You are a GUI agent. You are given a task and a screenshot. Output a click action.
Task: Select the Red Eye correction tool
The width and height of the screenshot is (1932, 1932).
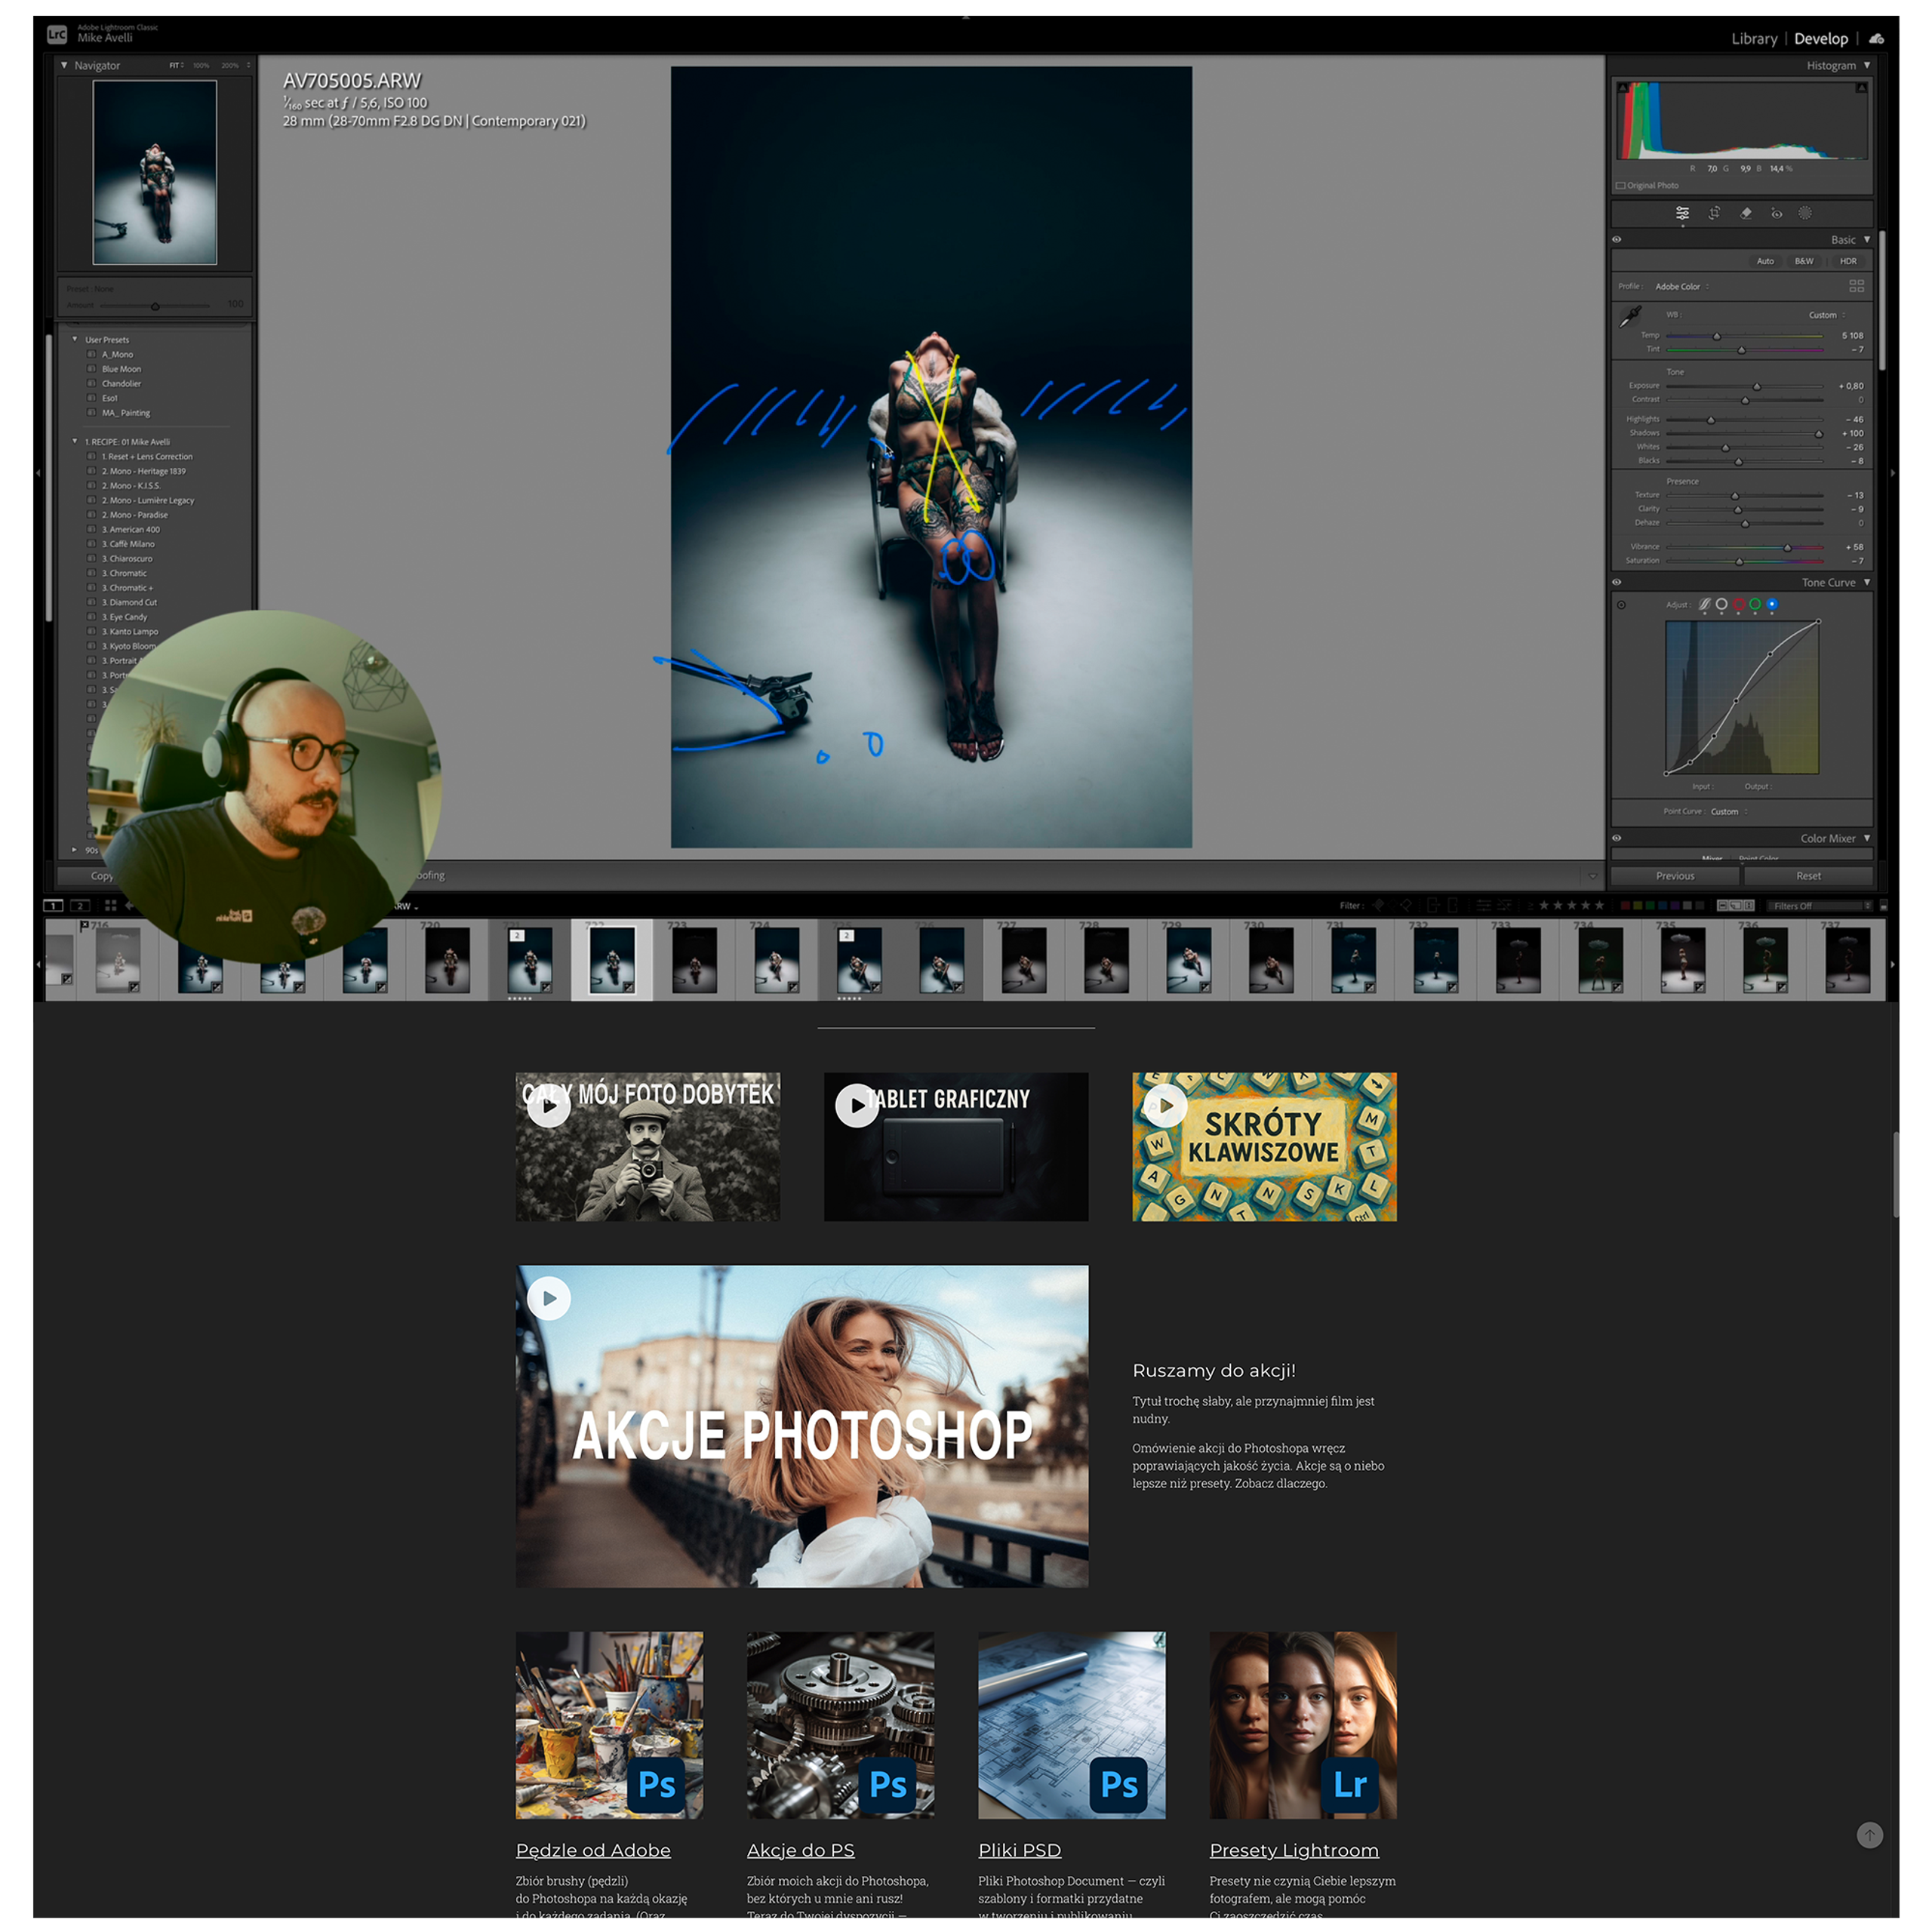click(1776, 213)
